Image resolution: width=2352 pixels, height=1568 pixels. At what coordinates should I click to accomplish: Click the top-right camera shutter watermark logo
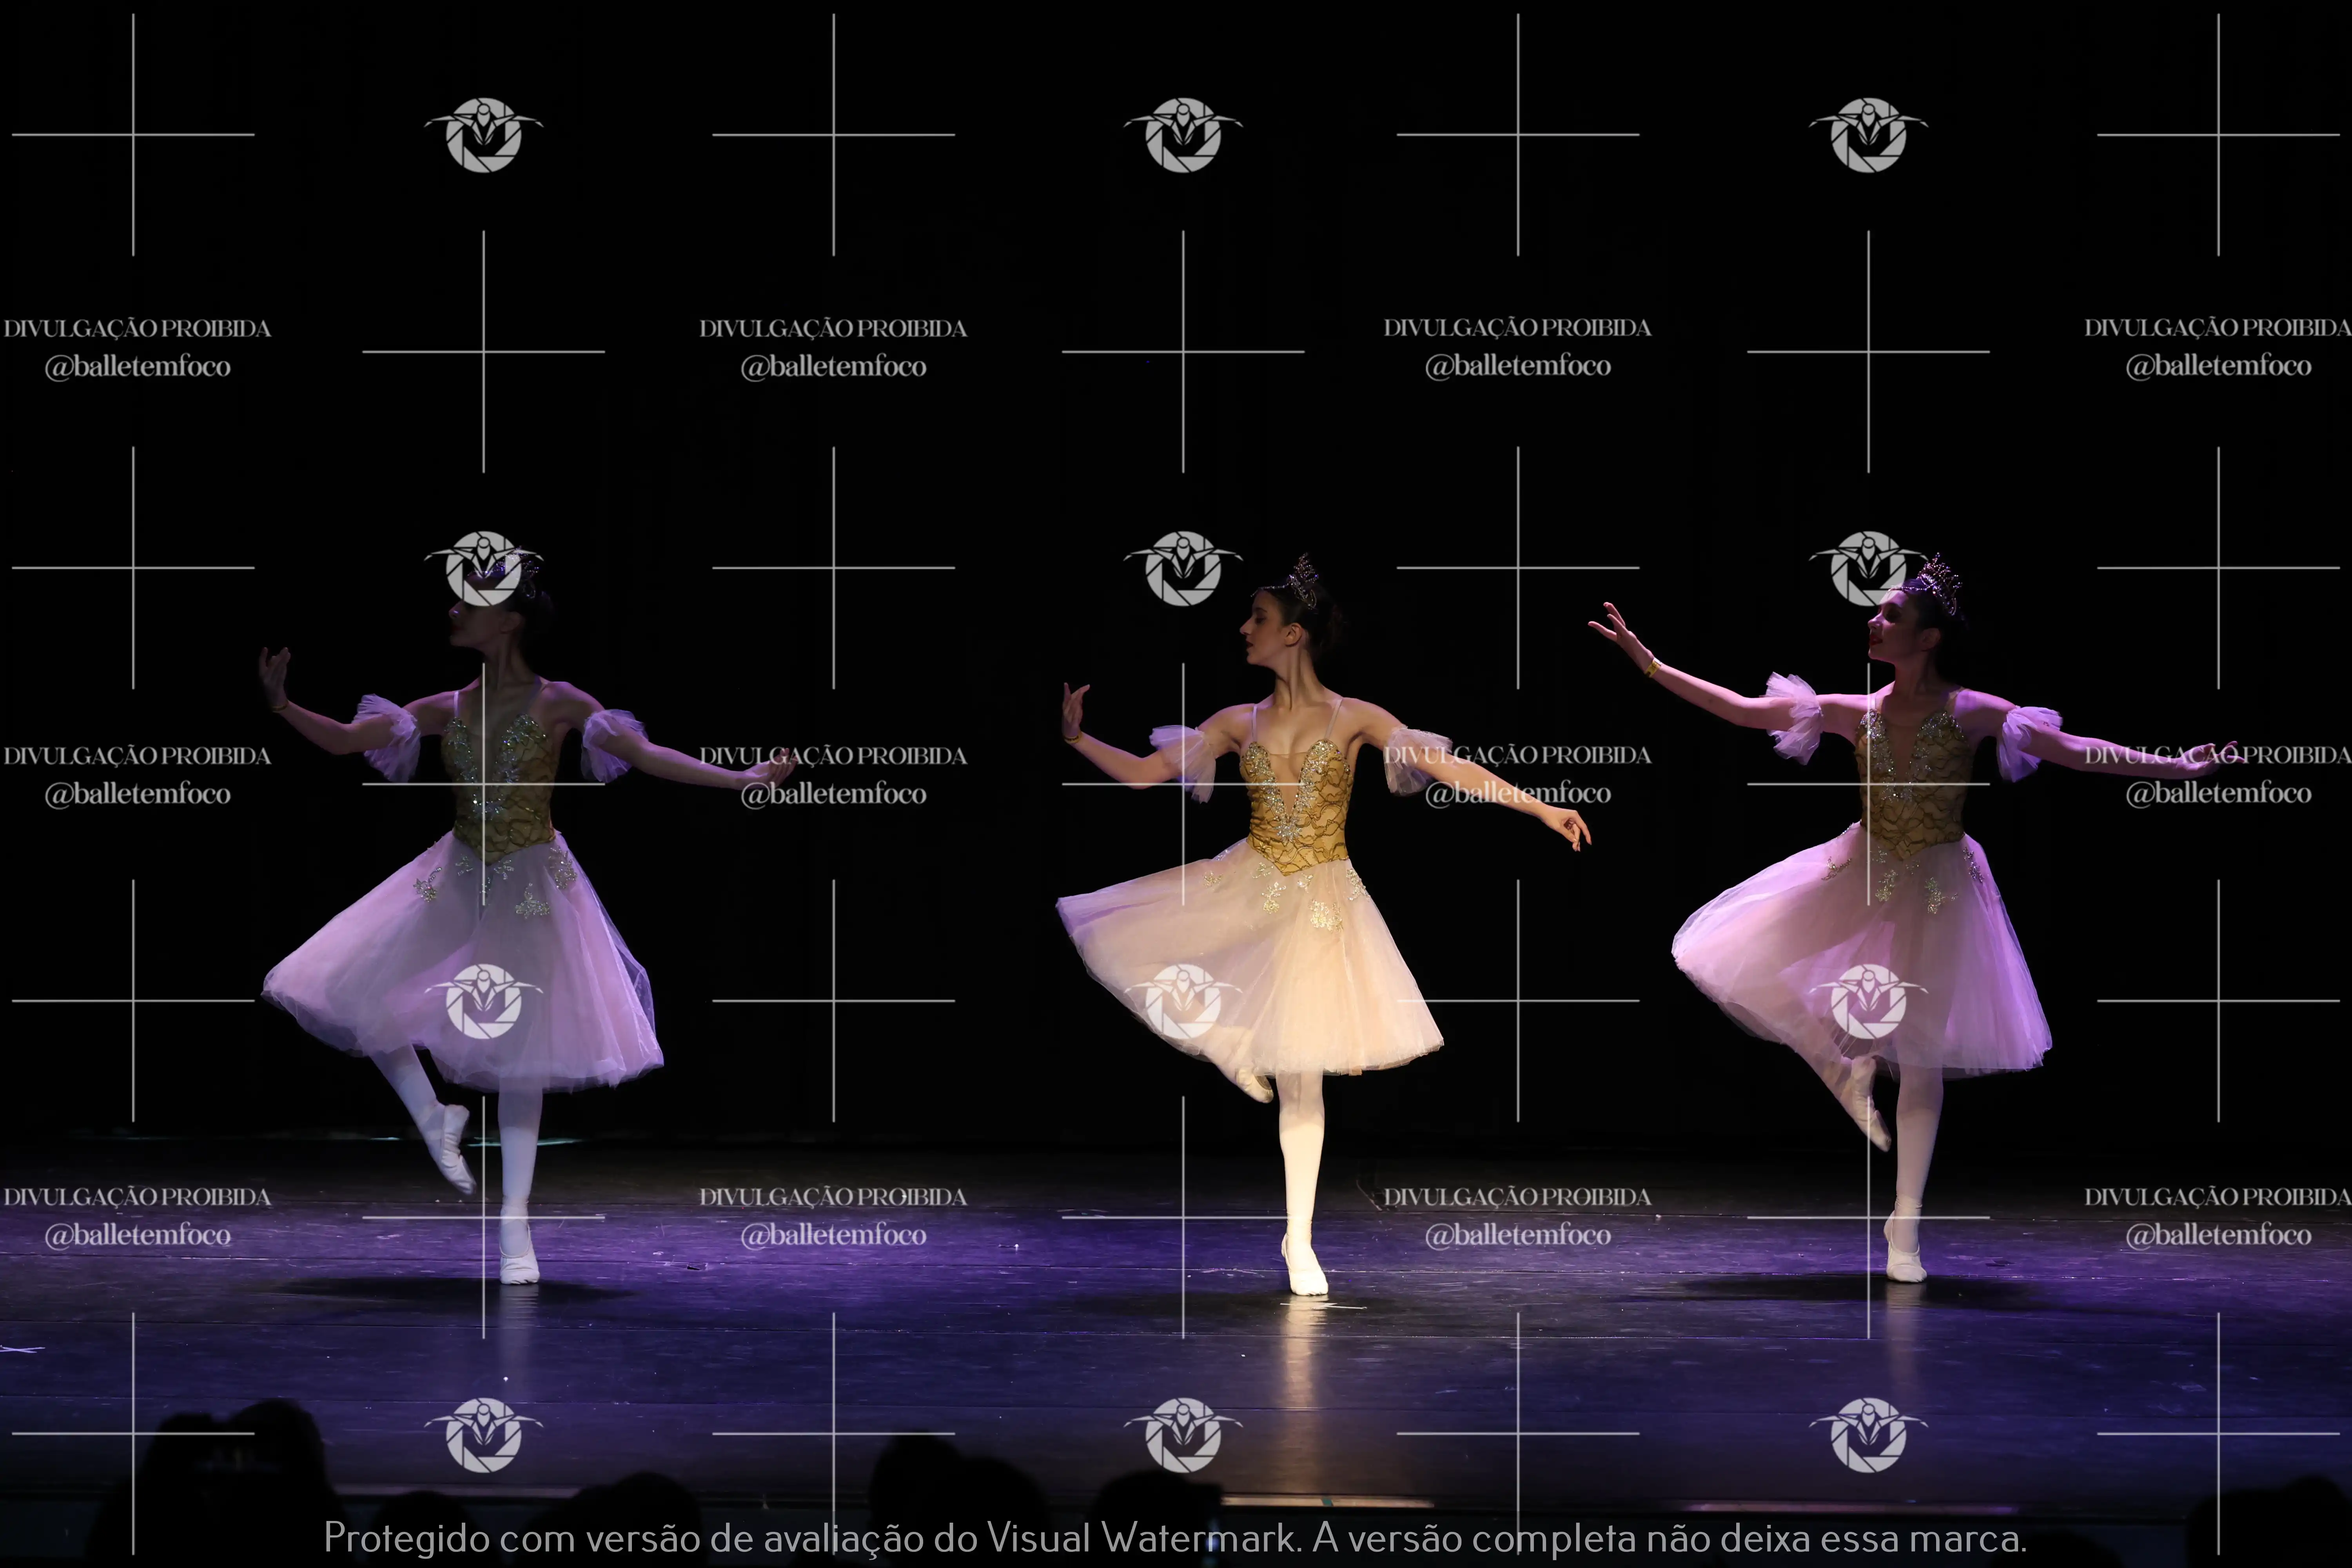pos(1868,135)
